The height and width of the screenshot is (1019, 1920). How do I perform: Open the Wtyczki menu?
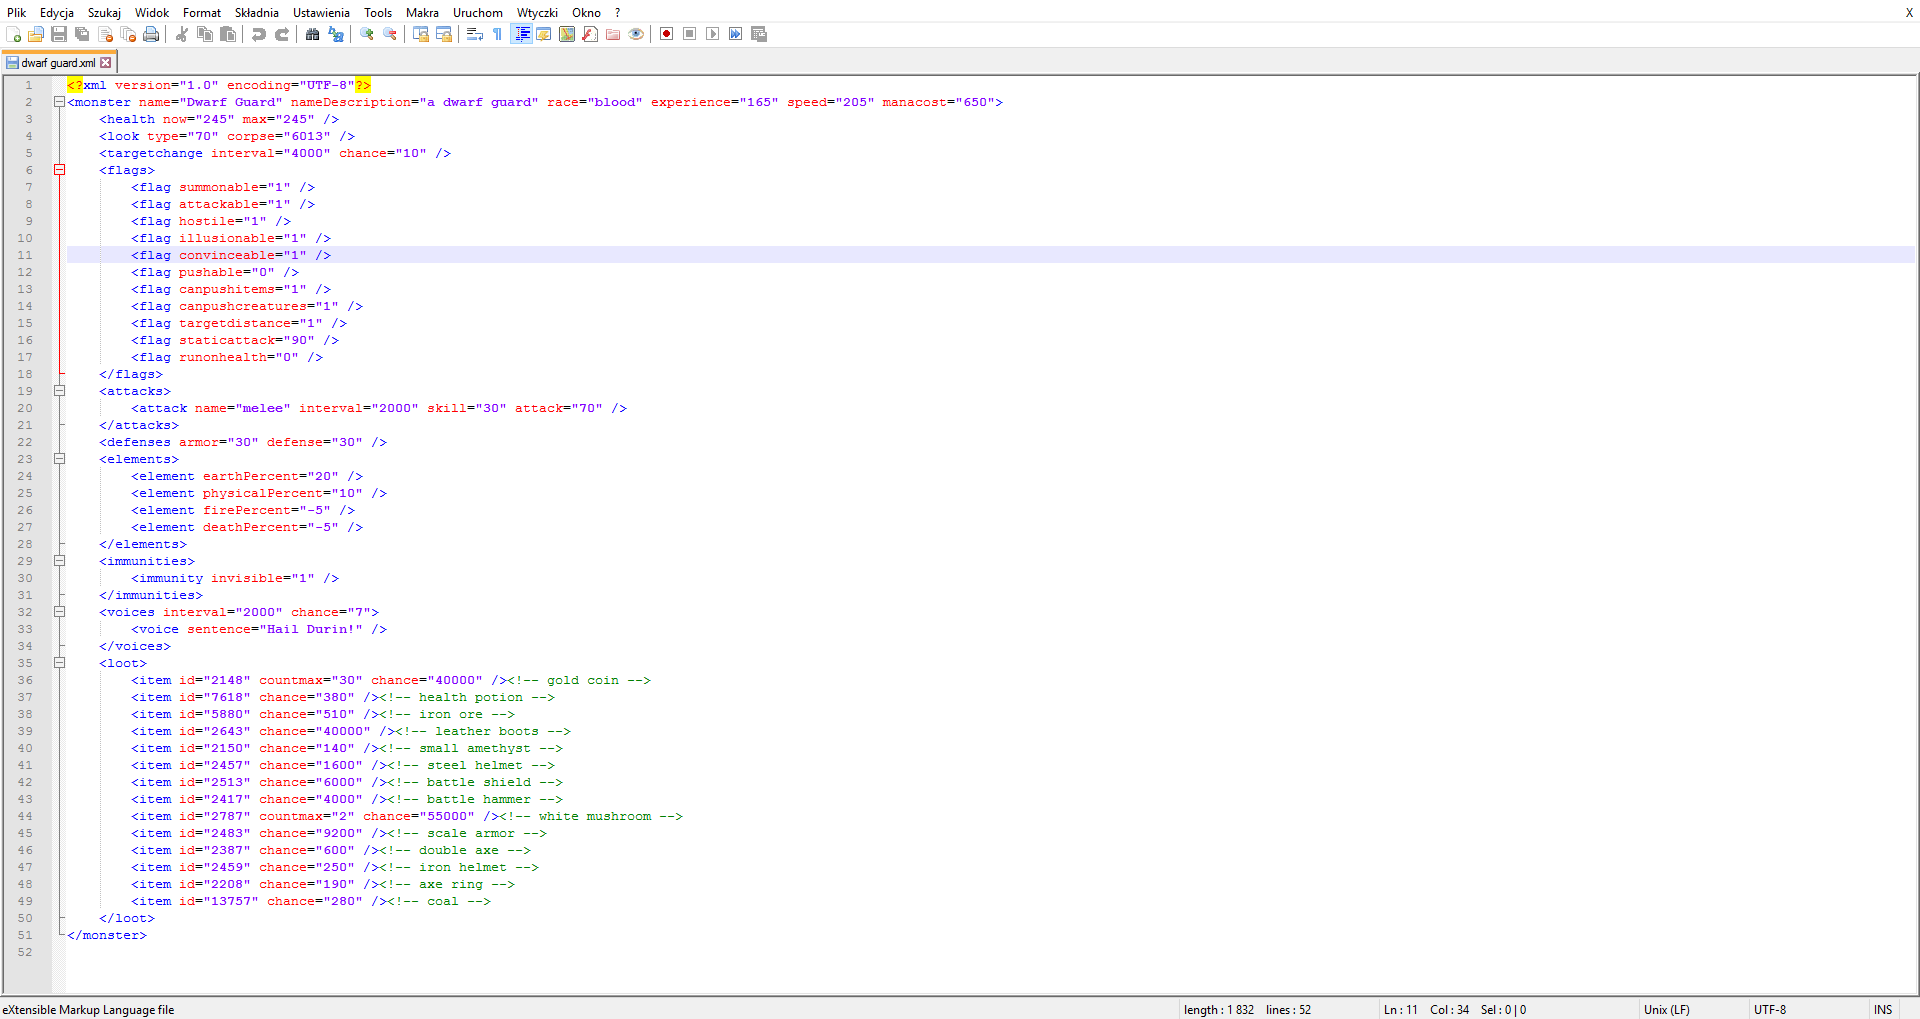[x=537, y=12]
